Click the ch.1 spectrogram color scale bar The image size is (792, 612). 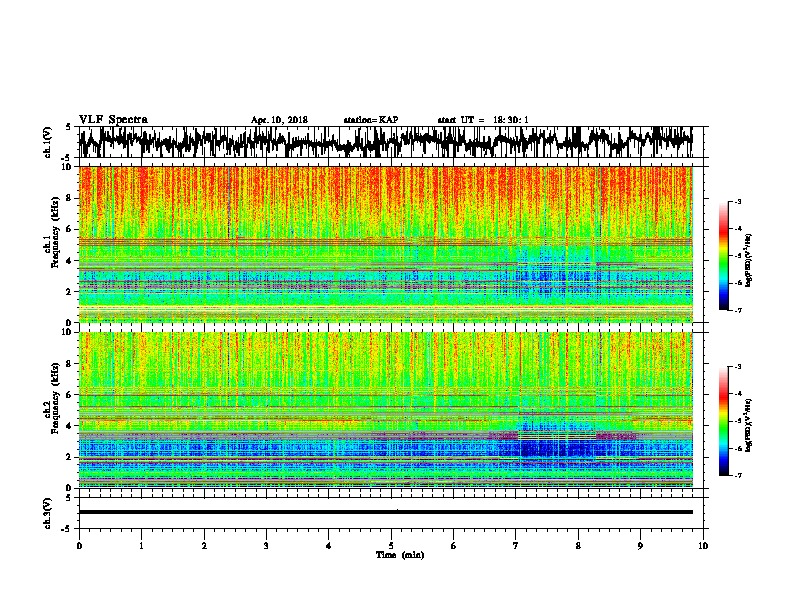tap(723, 256)
